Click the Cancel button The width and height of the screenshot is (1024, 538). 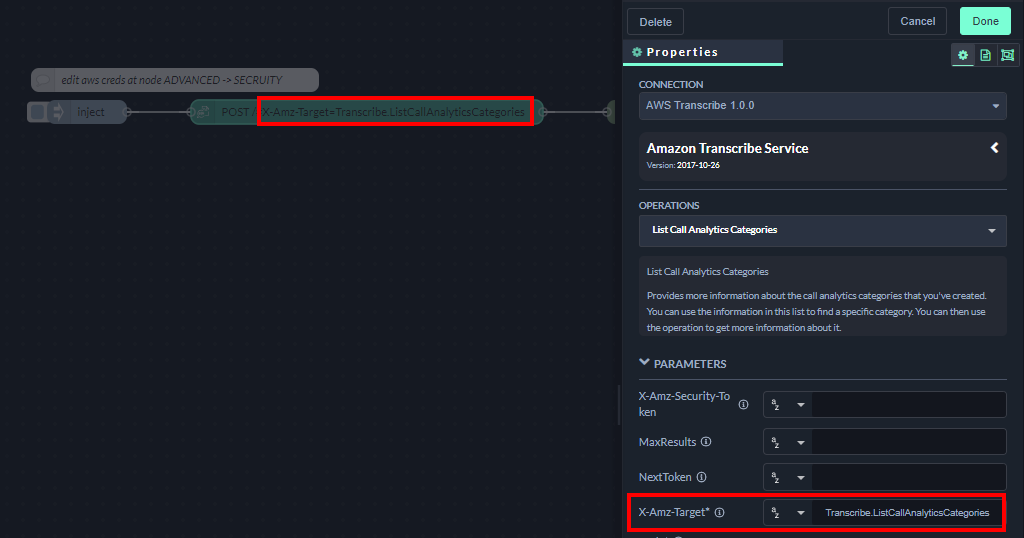click(x=917, y=21)
